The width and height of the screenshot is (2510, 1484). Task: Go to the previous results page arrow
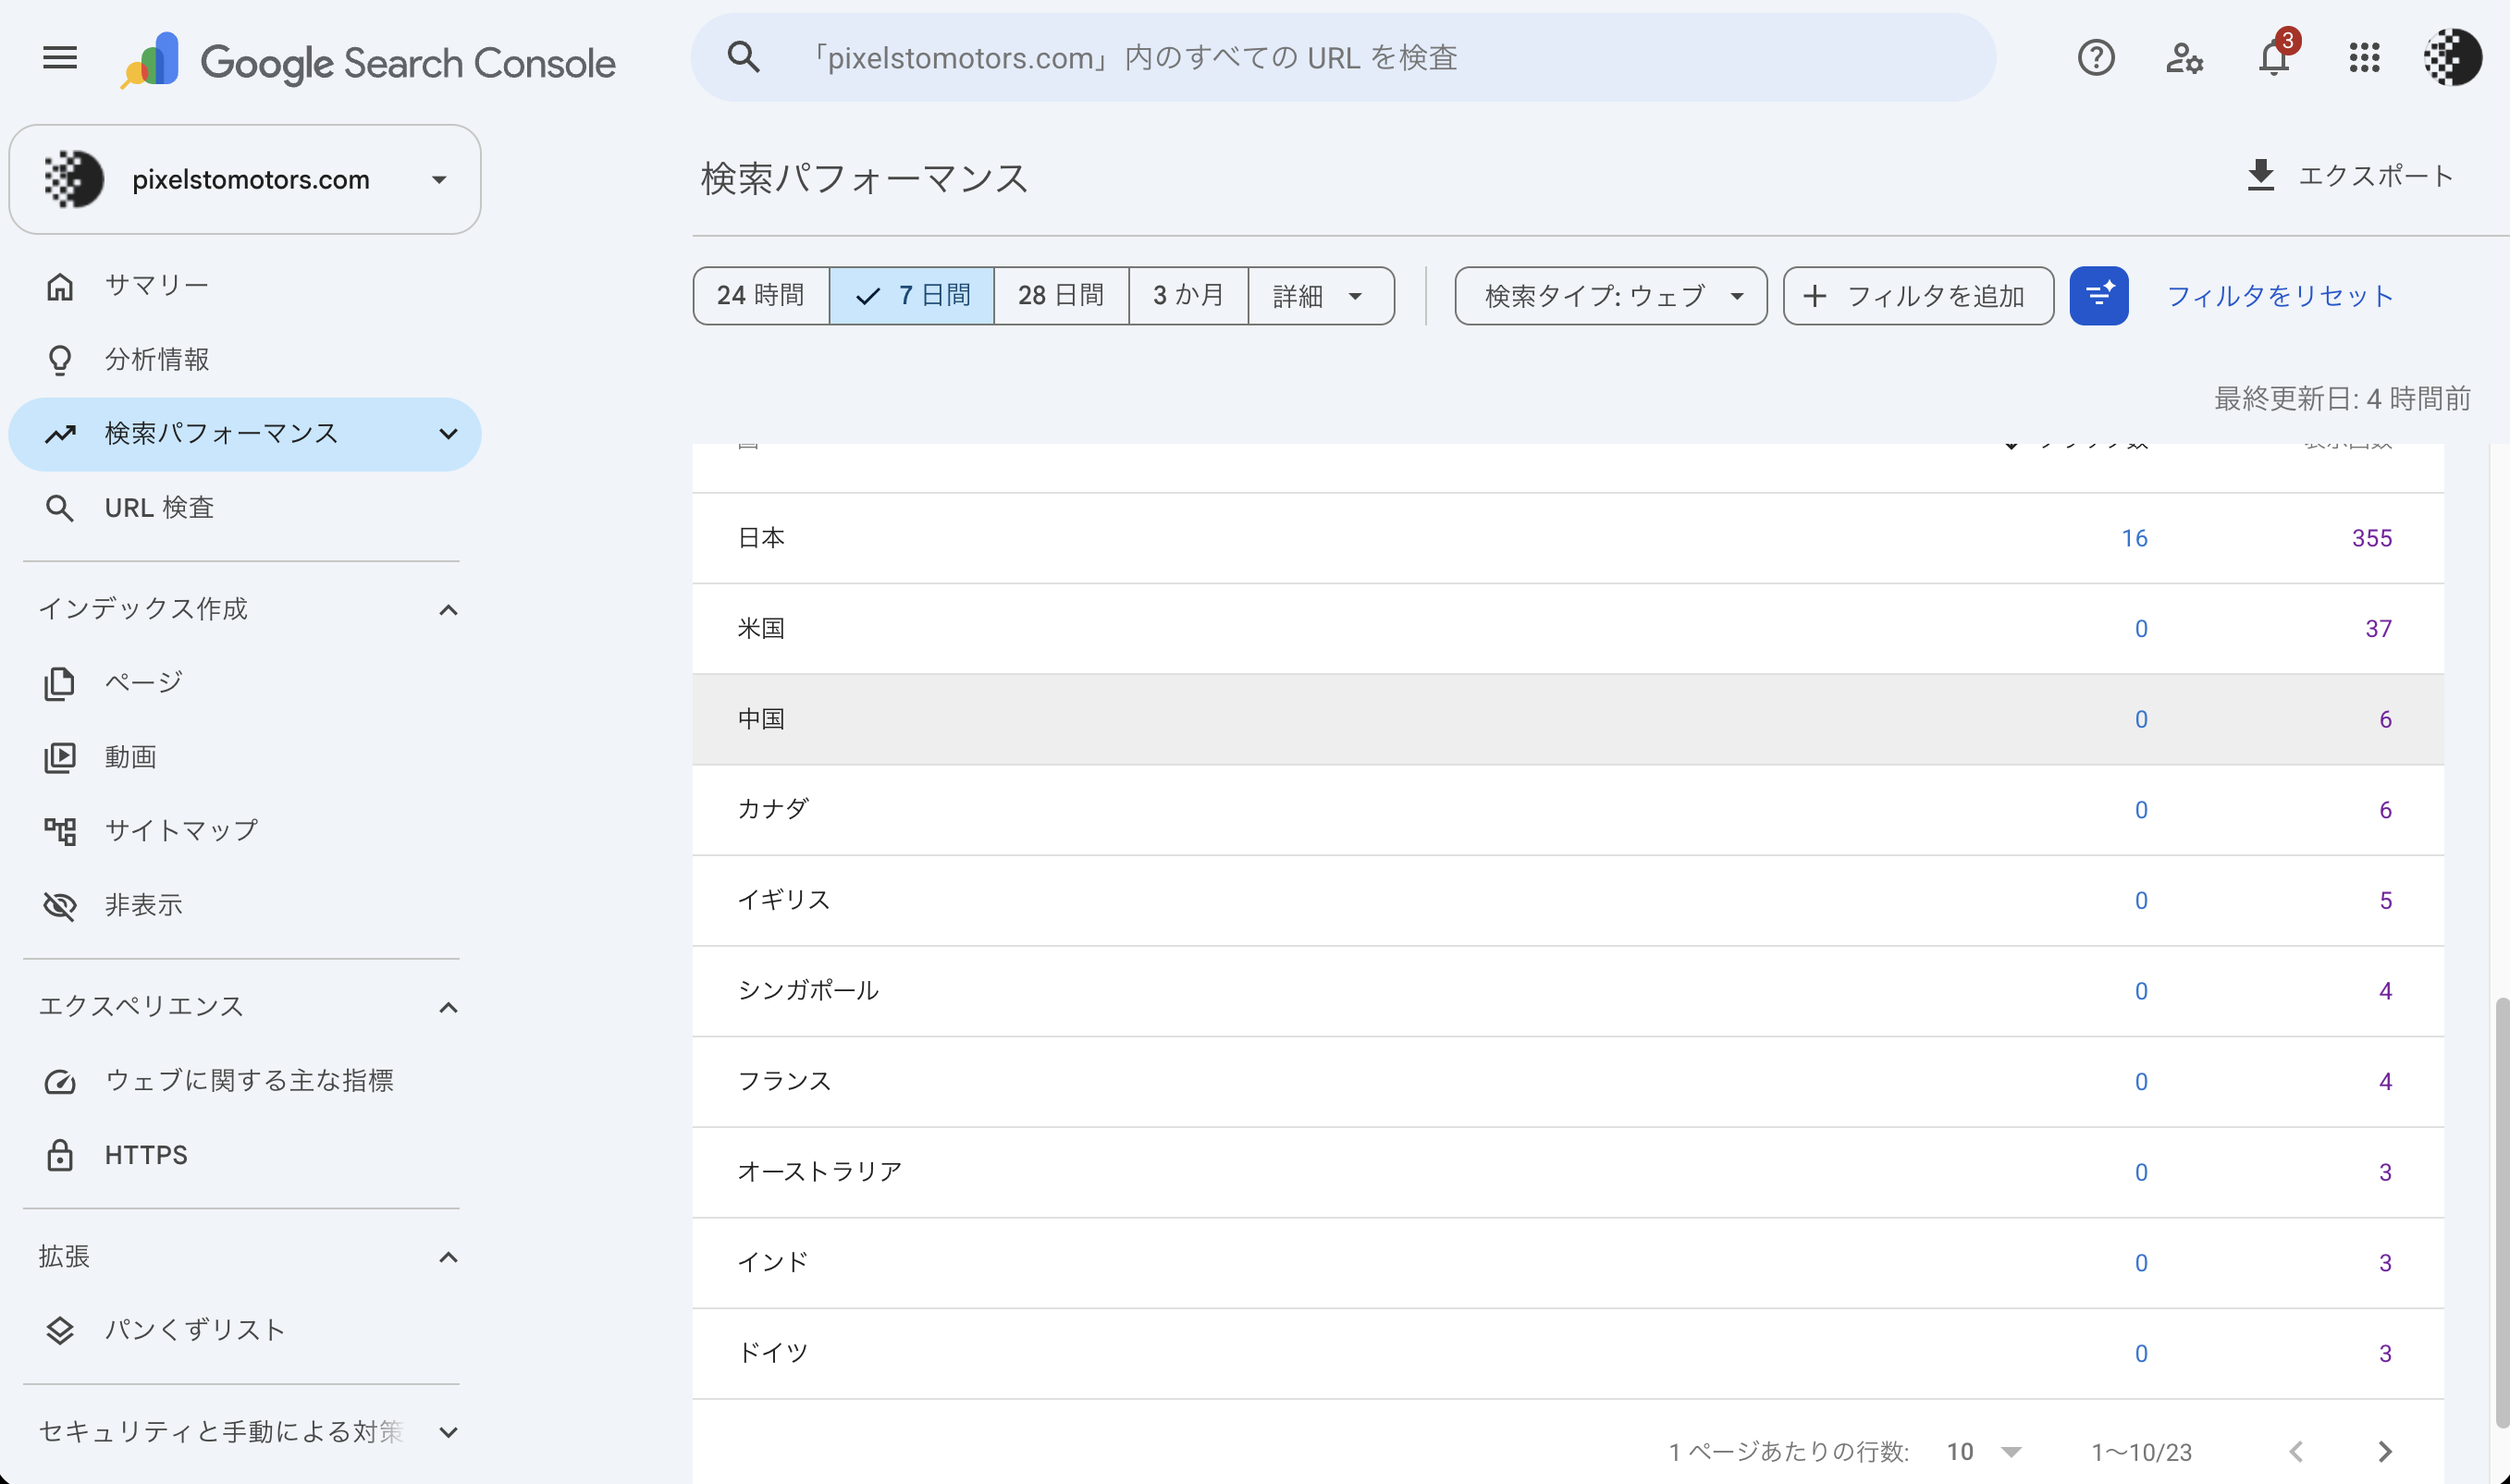2296,1451
